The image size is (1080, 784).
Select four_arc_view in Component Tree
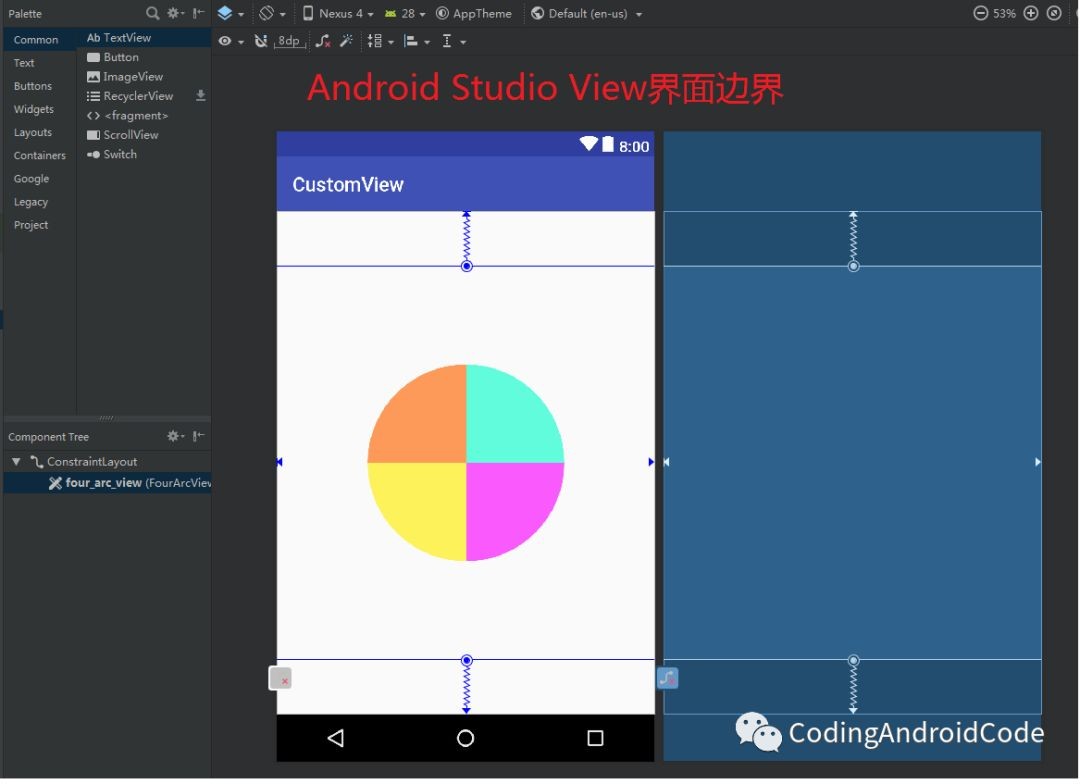[107, 483]
